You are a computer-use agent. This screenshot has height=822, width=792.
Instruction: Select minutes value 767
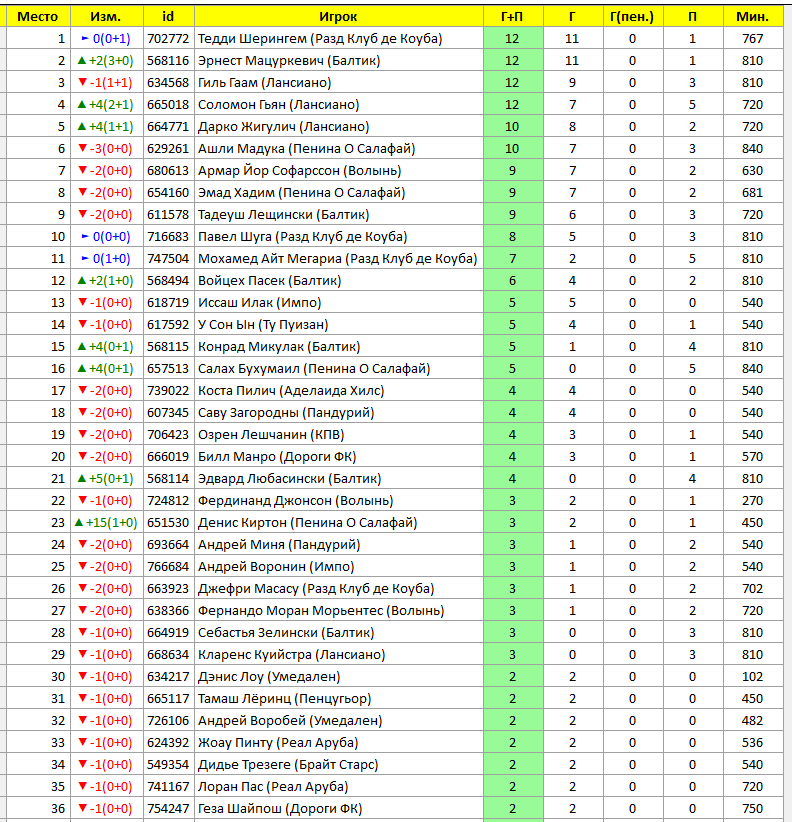click(x=753, y=38)
